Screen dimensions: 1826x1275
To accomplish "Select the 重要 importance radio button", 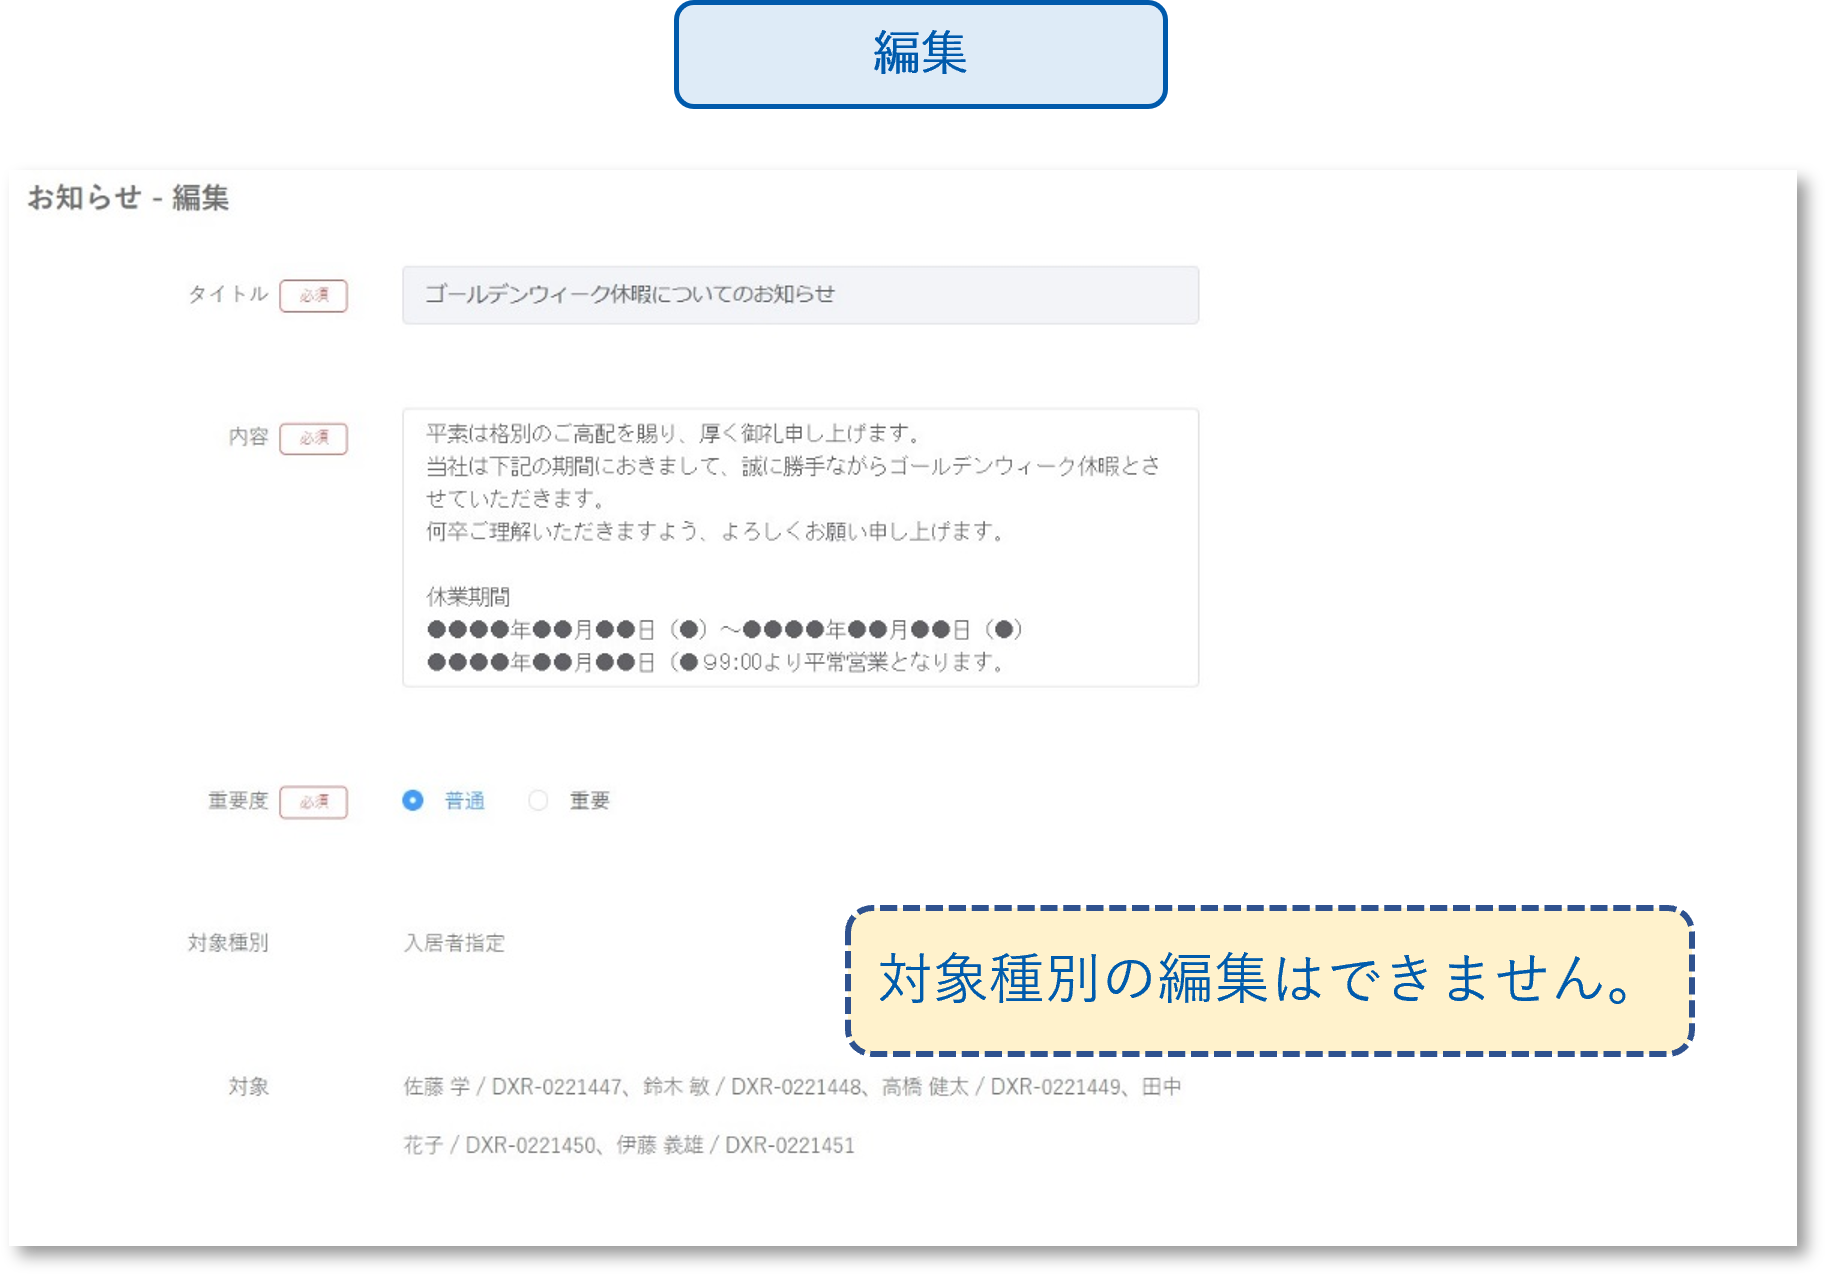I will tap(540, 800).
